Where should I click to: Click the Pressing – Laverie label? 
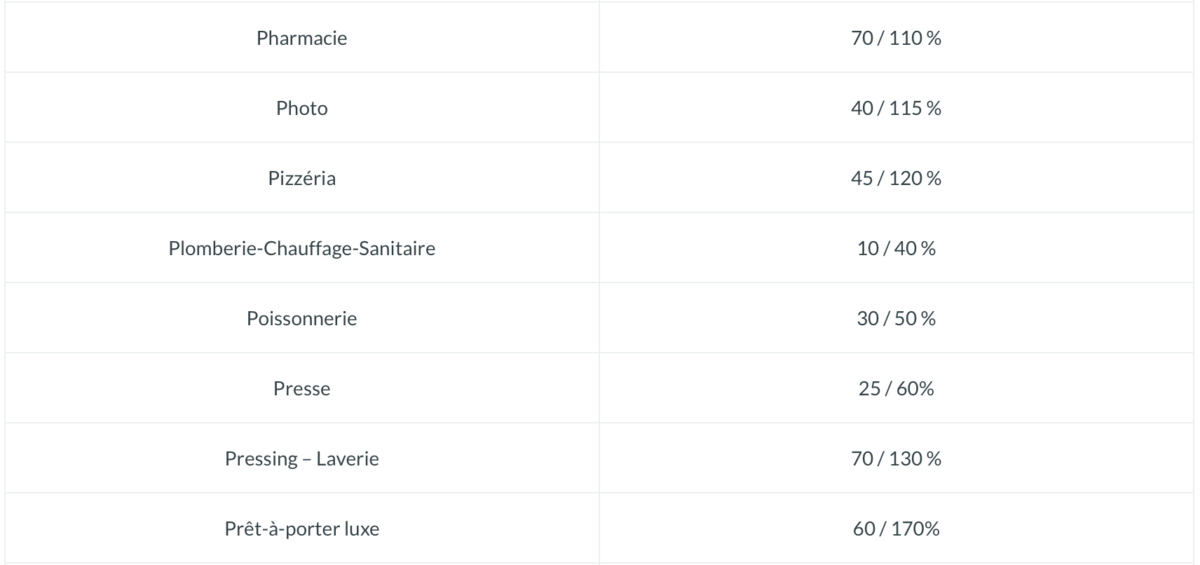coord(302,459)
